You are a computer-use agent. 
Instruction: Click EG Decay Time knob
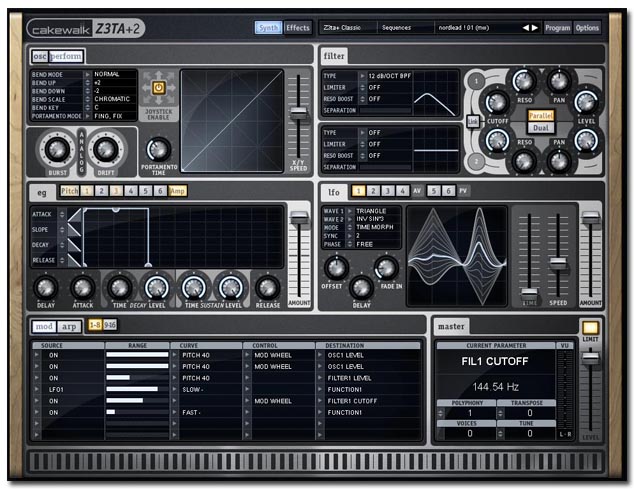[x=120, y=288]
